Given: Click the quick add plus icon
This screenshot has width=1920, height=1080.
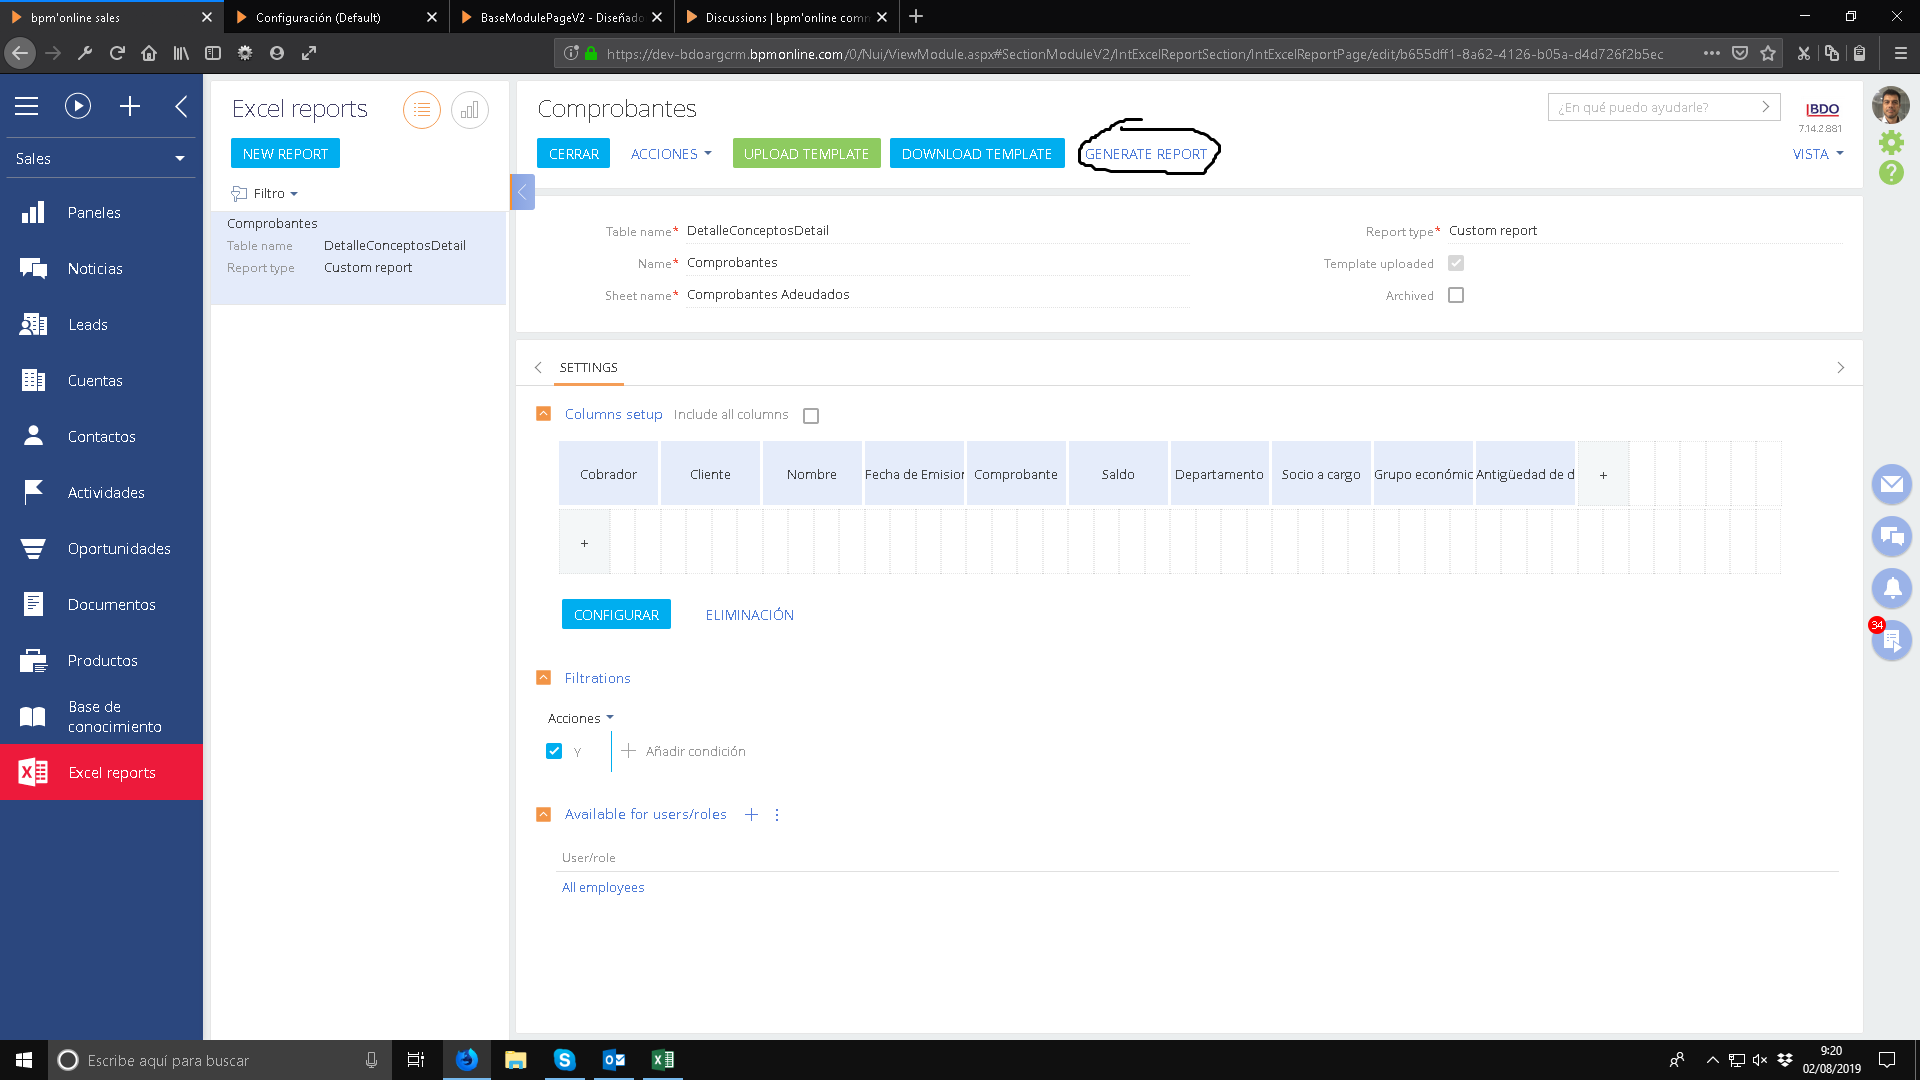Looking at the screenshot, I should coord(130,106).
